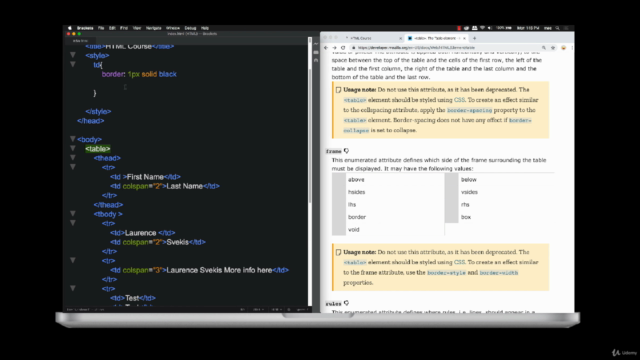Open the Navigate menu
This screenshot has width=640, height=360.
pyautogui.click(x=153, y=28)
